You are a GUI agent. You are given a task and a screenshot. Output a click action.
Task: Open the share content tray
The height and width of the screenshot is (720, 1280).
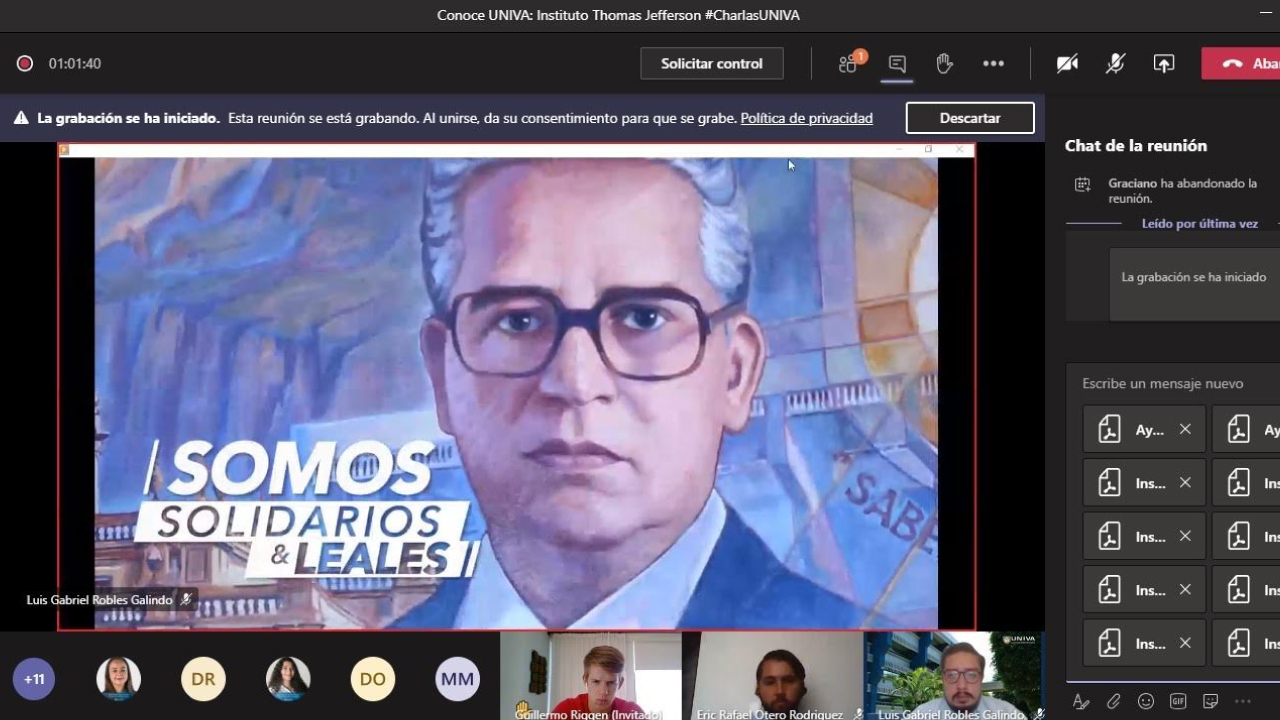1163,63
